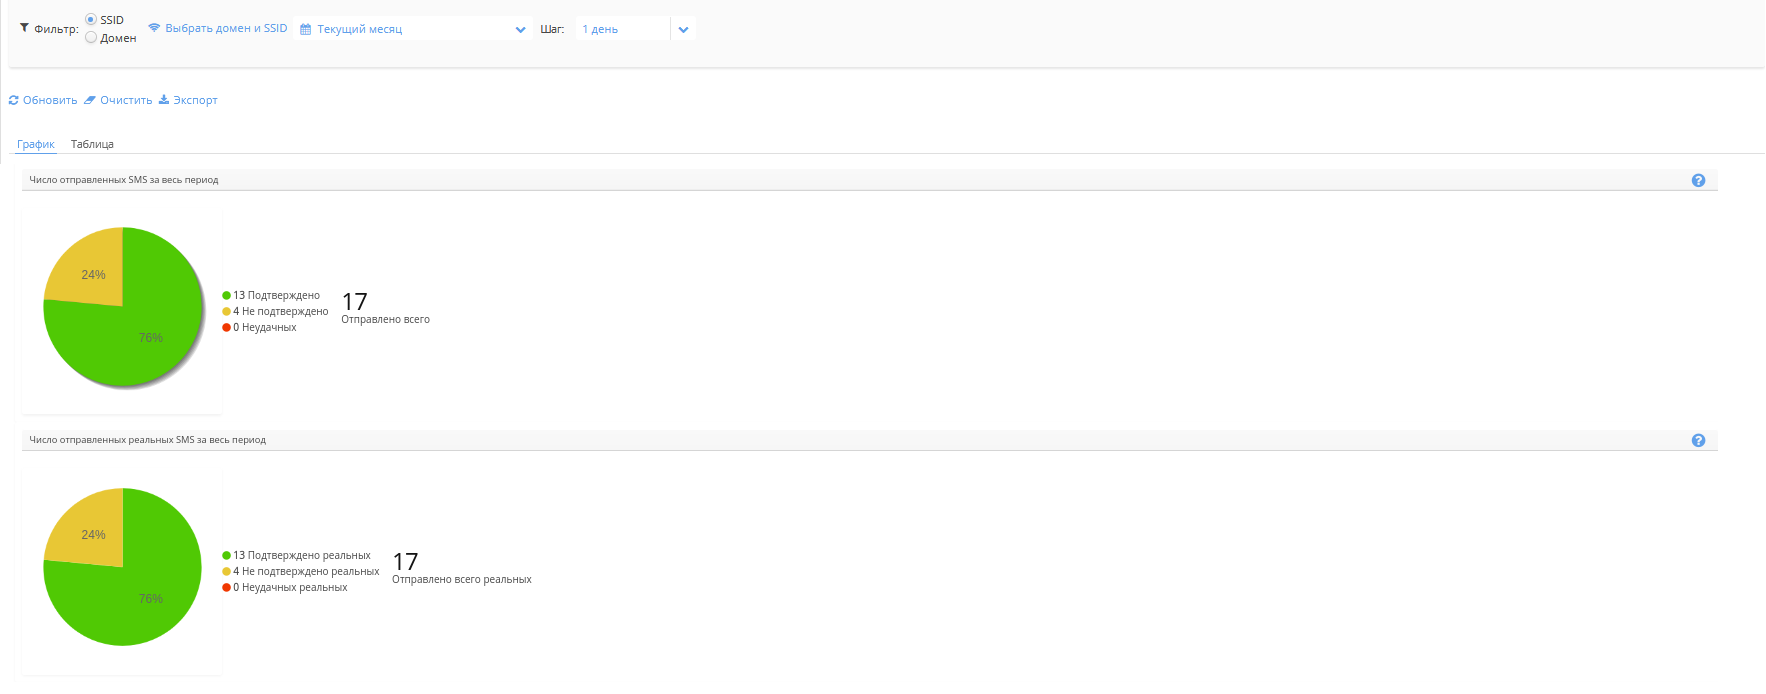Open help for real SMS chart

(x=1698, y=440)
